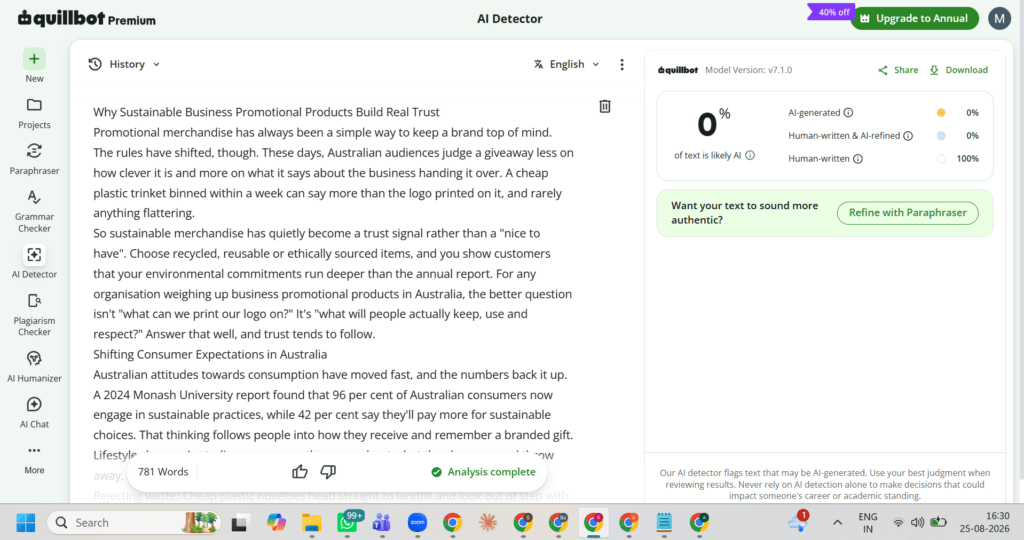Open Notepad from taskbar
Viewport: 1024px width, 540px height.
click(x=664, y=522)
